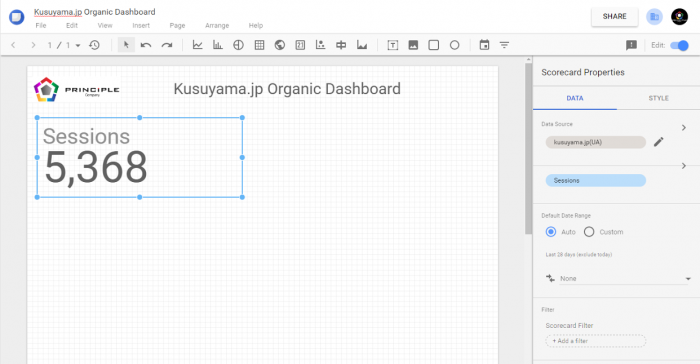700x364 pixels.
Task: Go to previous page arrow
Action: 13,45
